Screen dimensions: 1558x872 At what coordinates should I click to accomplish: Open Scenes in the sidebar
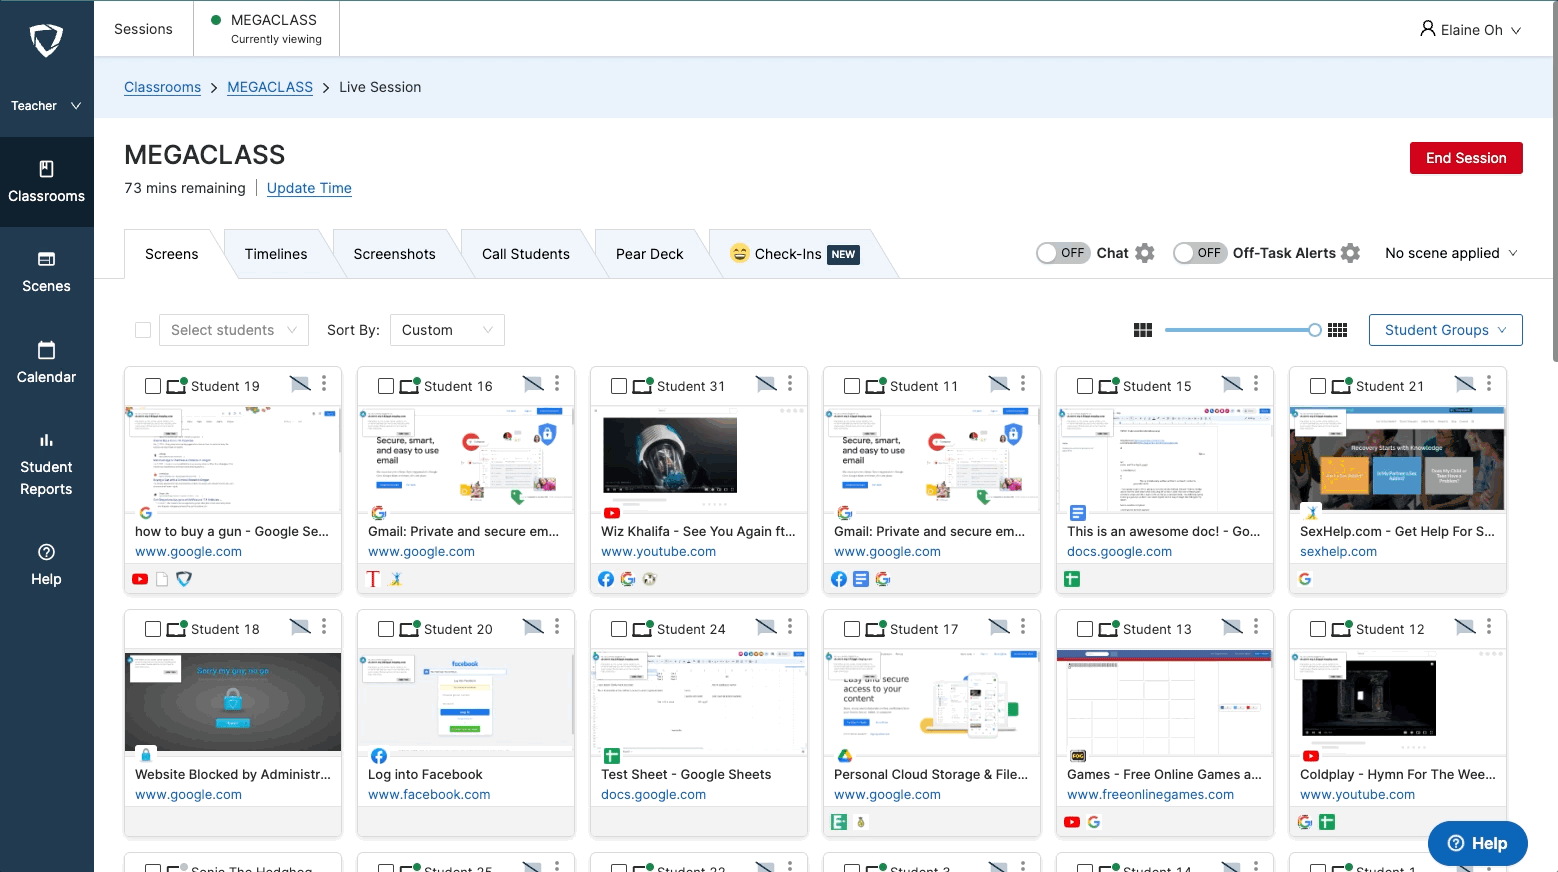pyautogui.click(x=46, y=272)
